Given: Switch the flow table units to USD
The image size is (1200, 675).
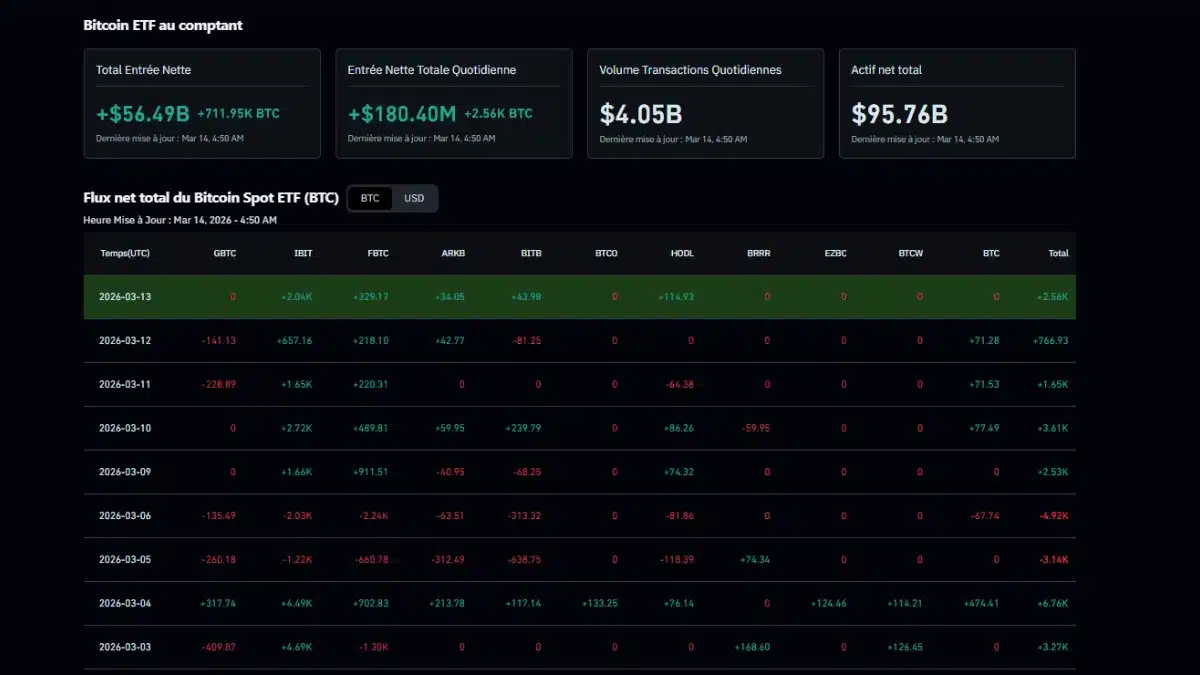Looking at the screenshot, I should [x=415, y=198].
